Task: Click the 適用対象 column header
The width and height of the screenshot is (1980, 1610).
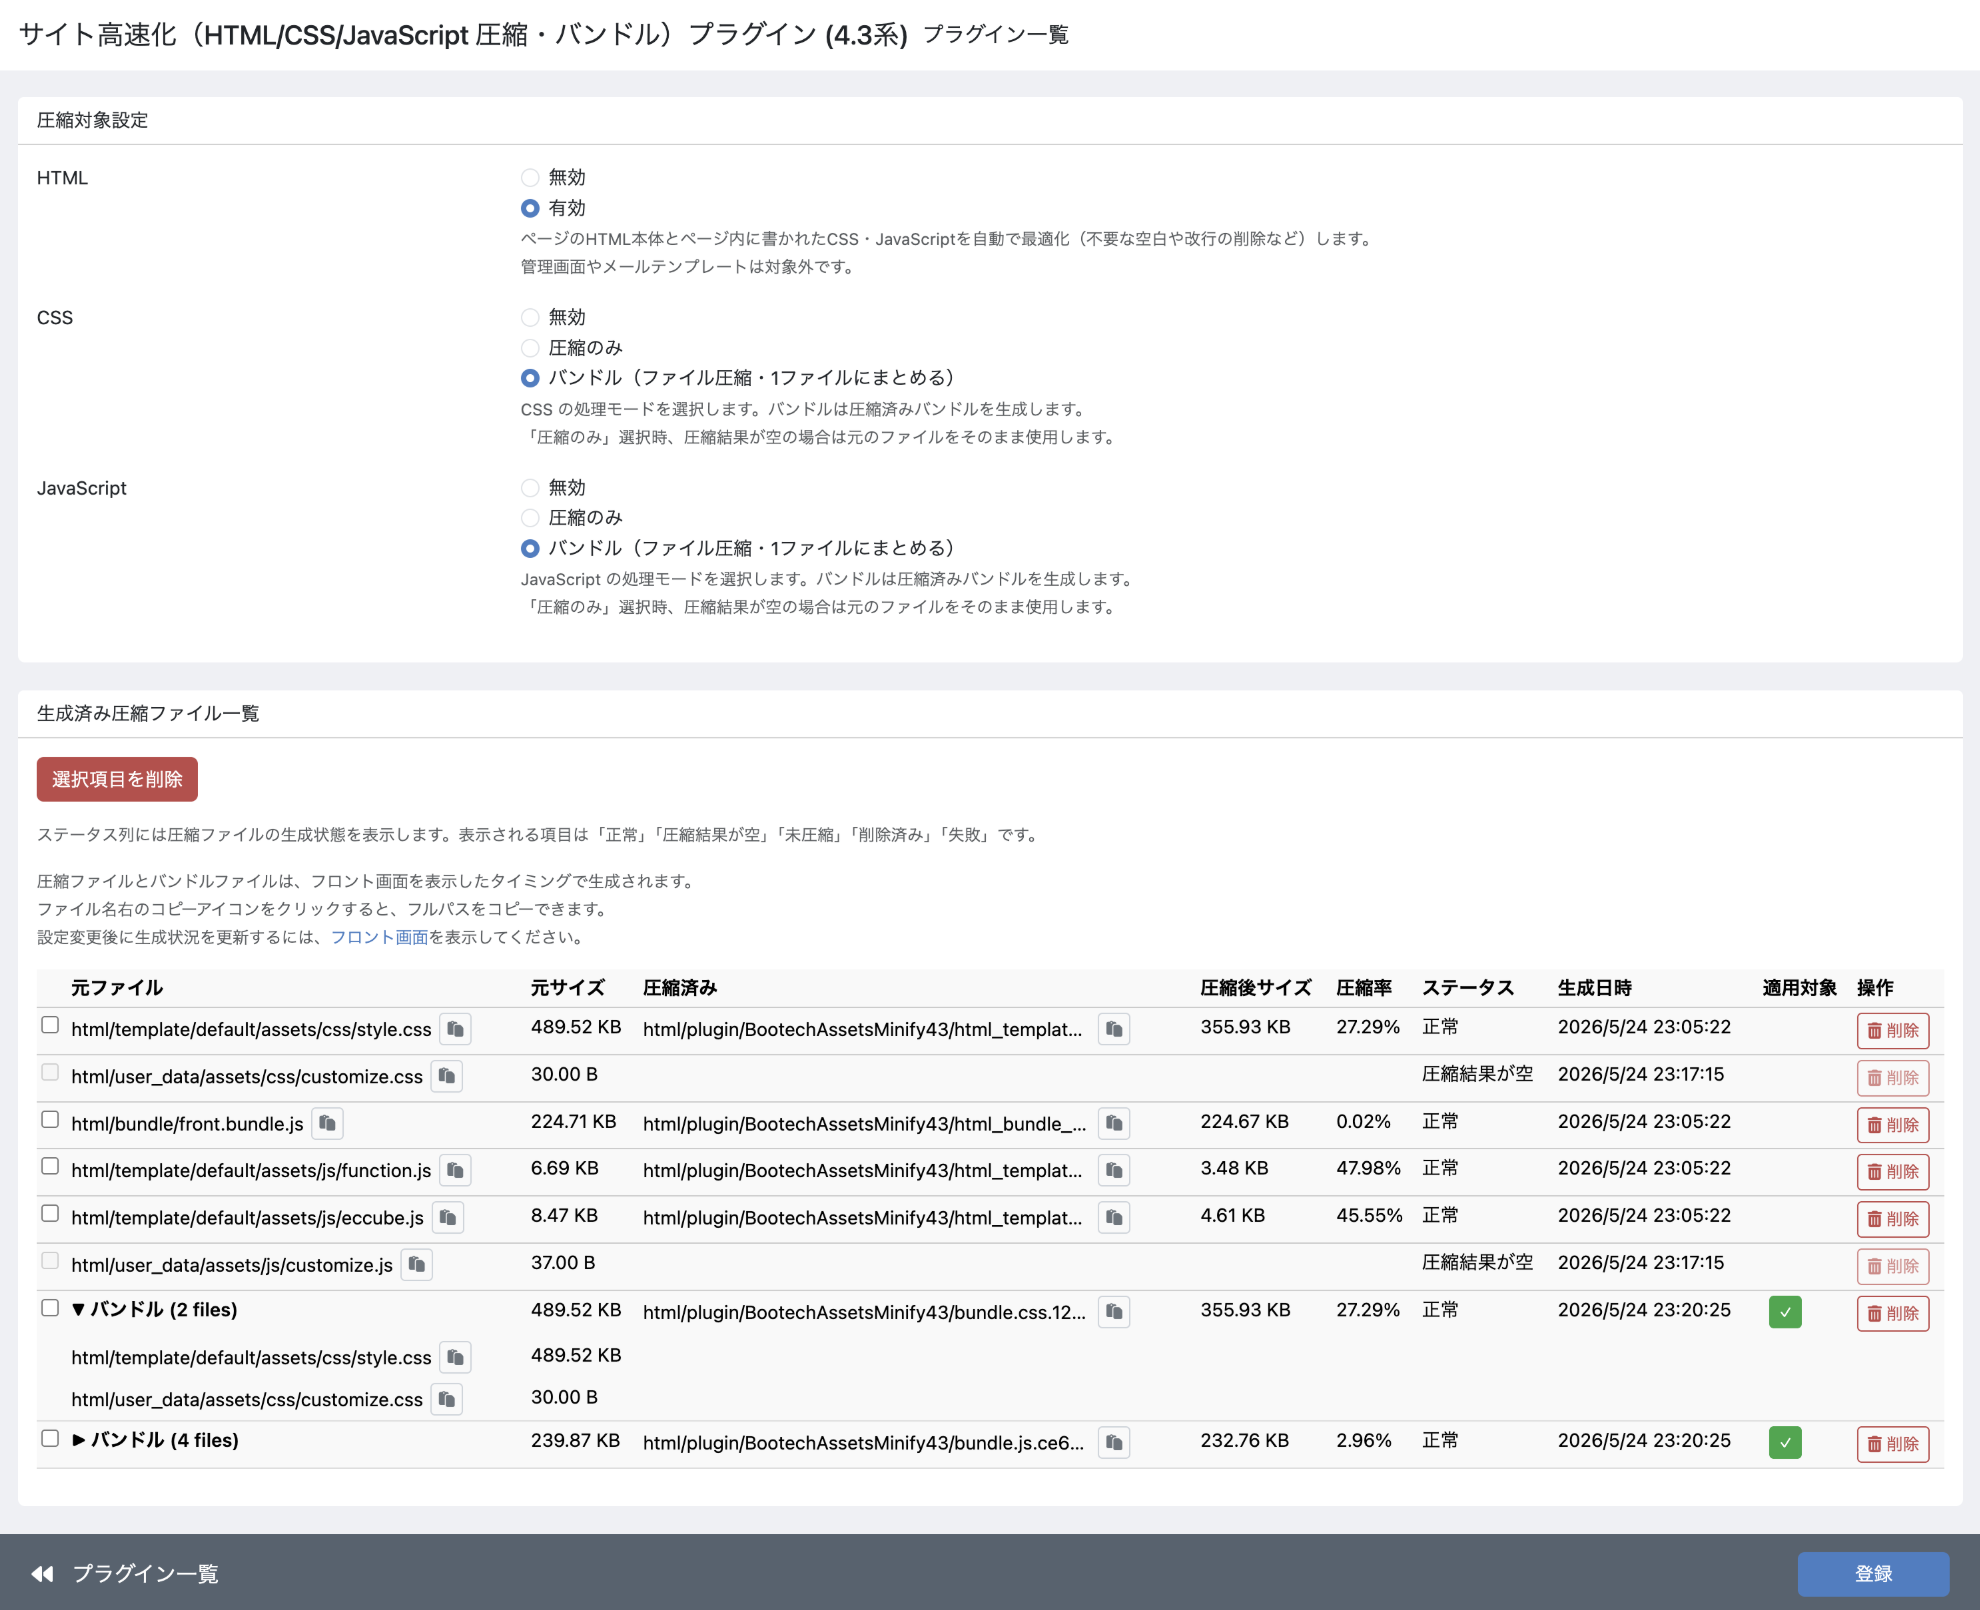Action: pyautogui.click(x=1800, y=988)
